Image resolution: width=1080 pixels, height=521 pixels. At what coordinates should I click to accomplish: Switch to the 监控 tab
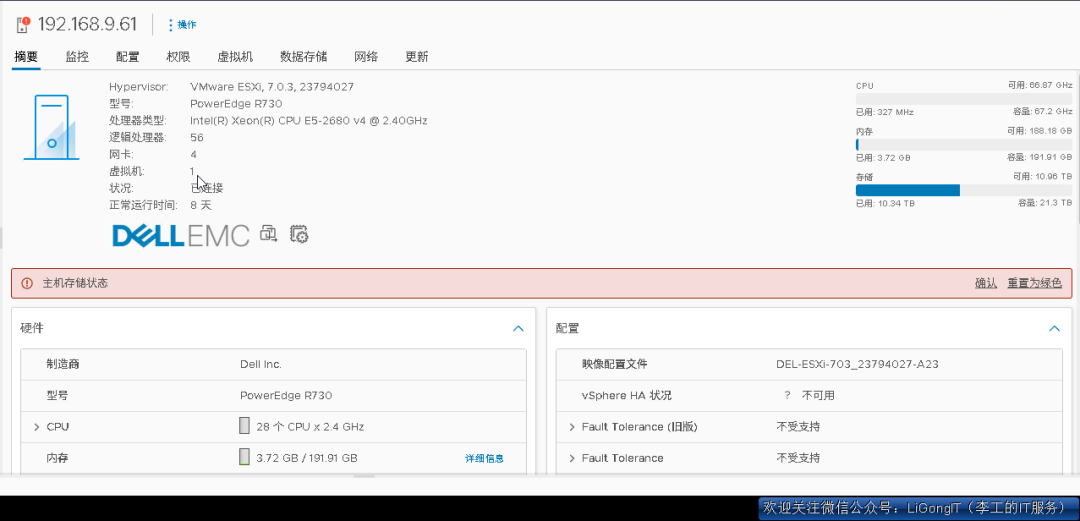coord(77,57)
